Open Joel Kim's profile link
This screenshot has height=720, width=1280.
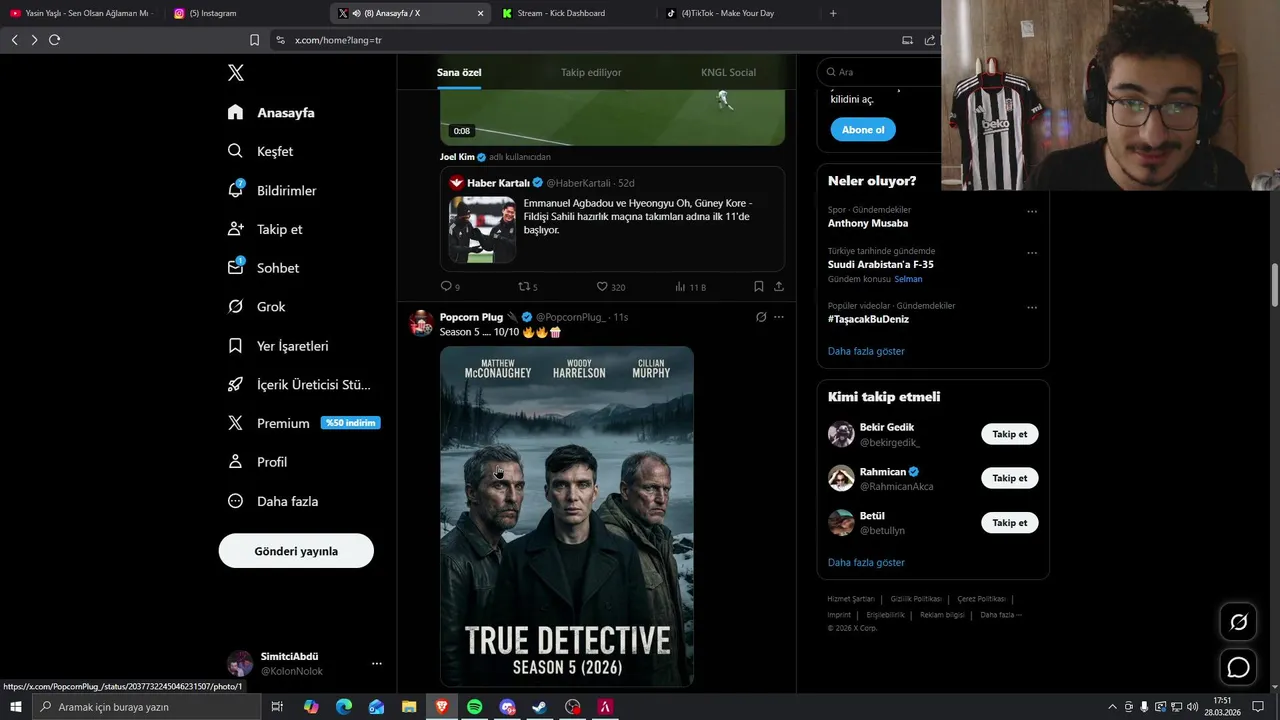(x=457, y=157)
